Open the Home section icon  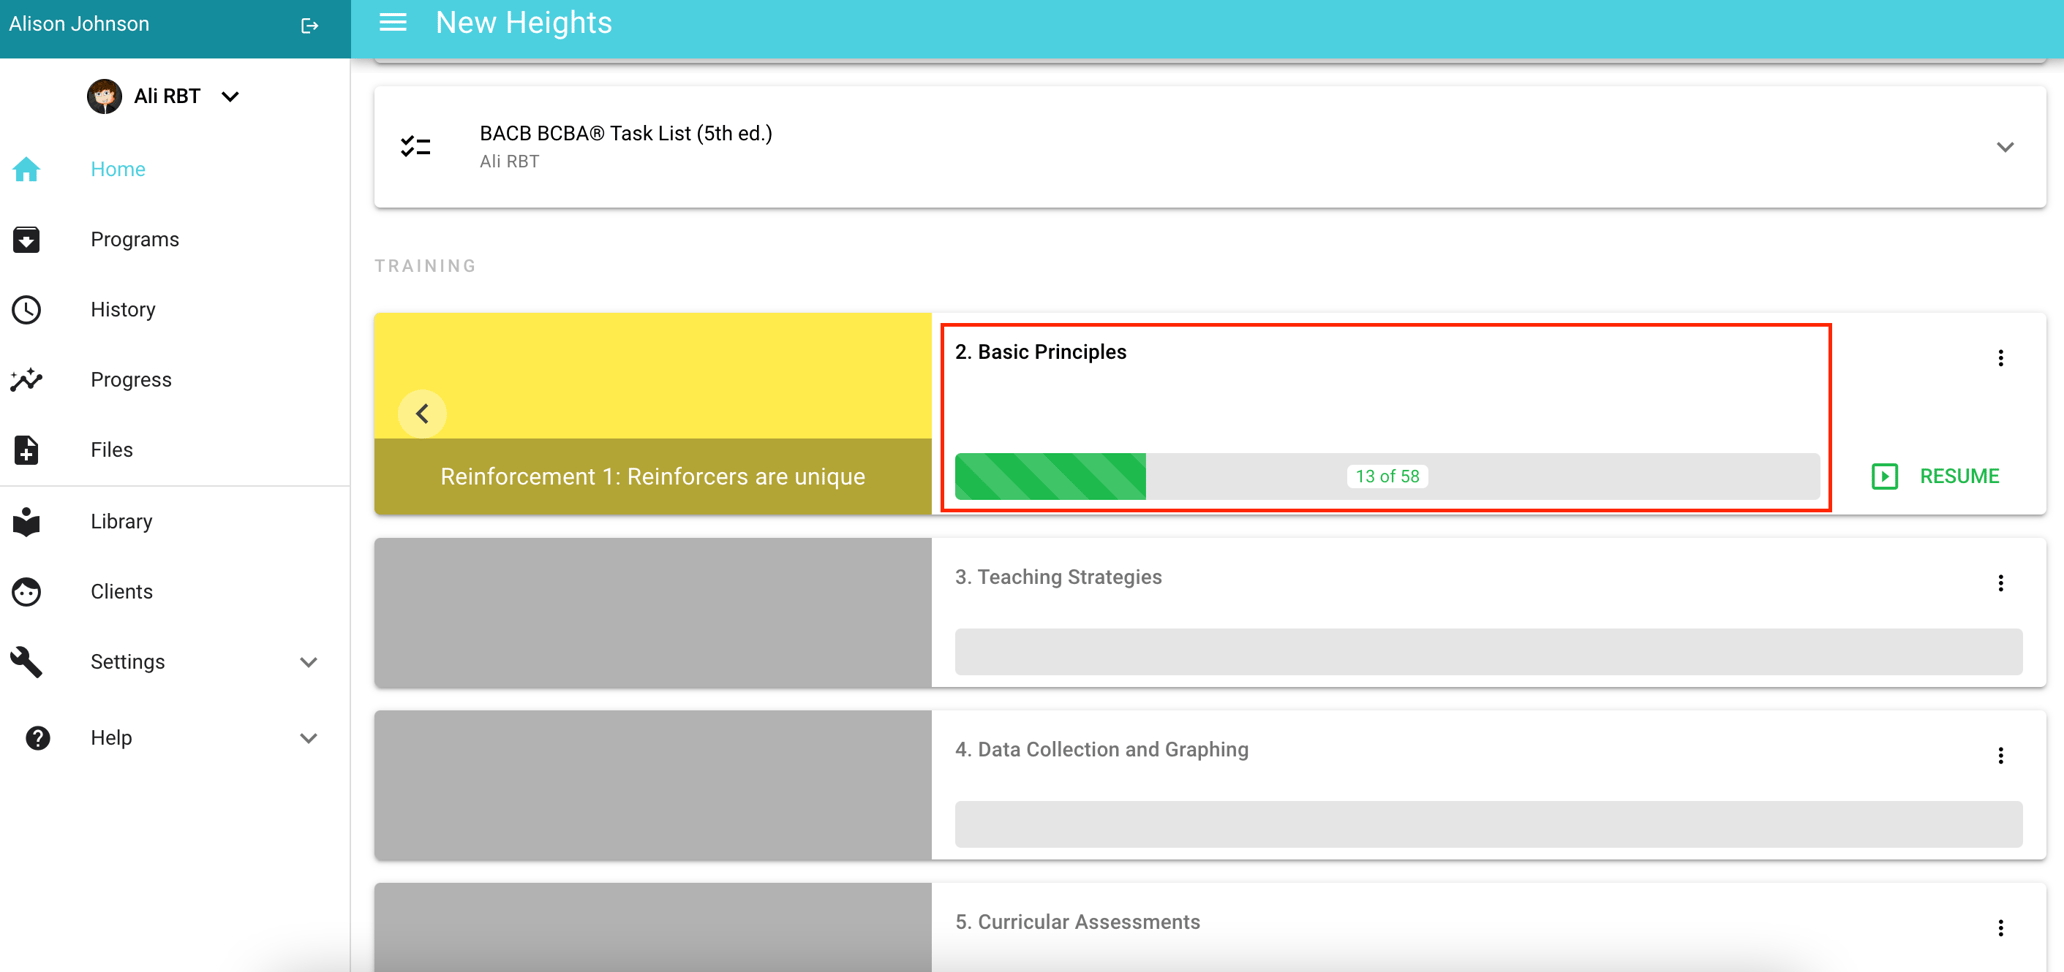click(x=26, y=170)
